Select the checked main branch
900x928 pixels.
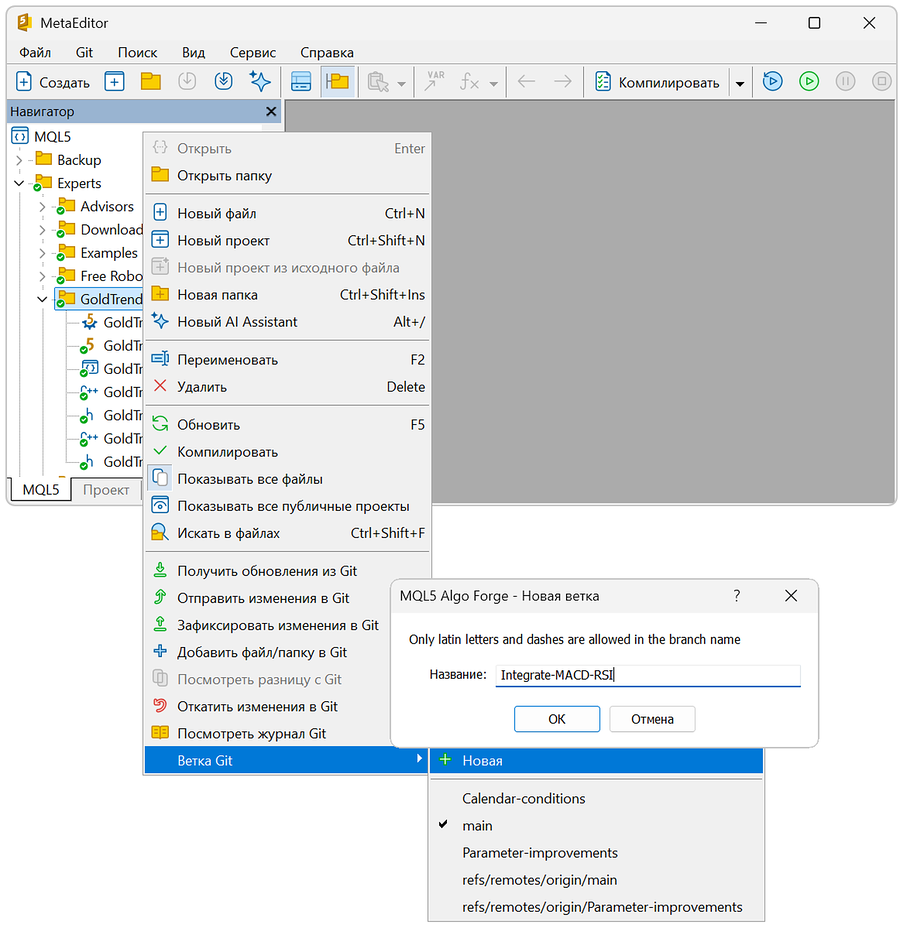[x=596, y=826]
